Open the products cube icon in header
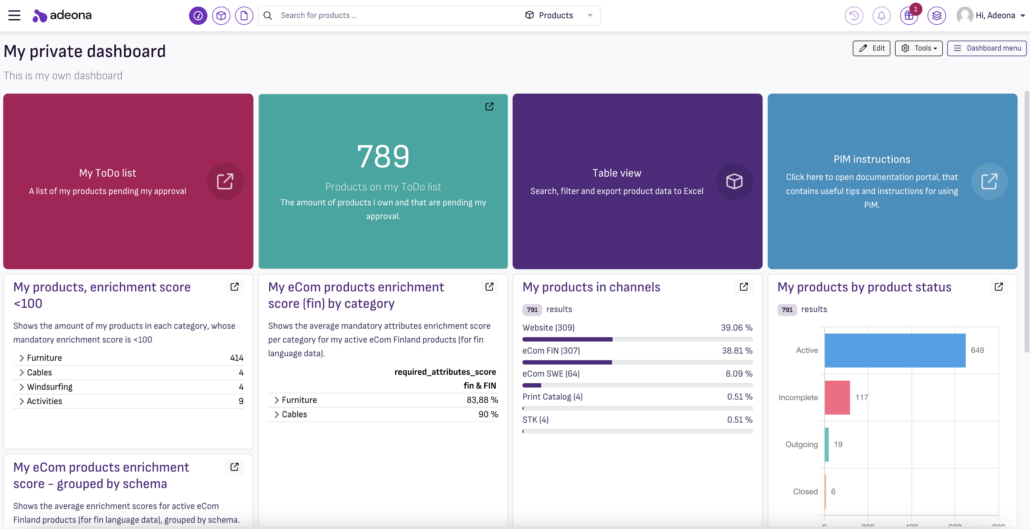 (221, 16)
